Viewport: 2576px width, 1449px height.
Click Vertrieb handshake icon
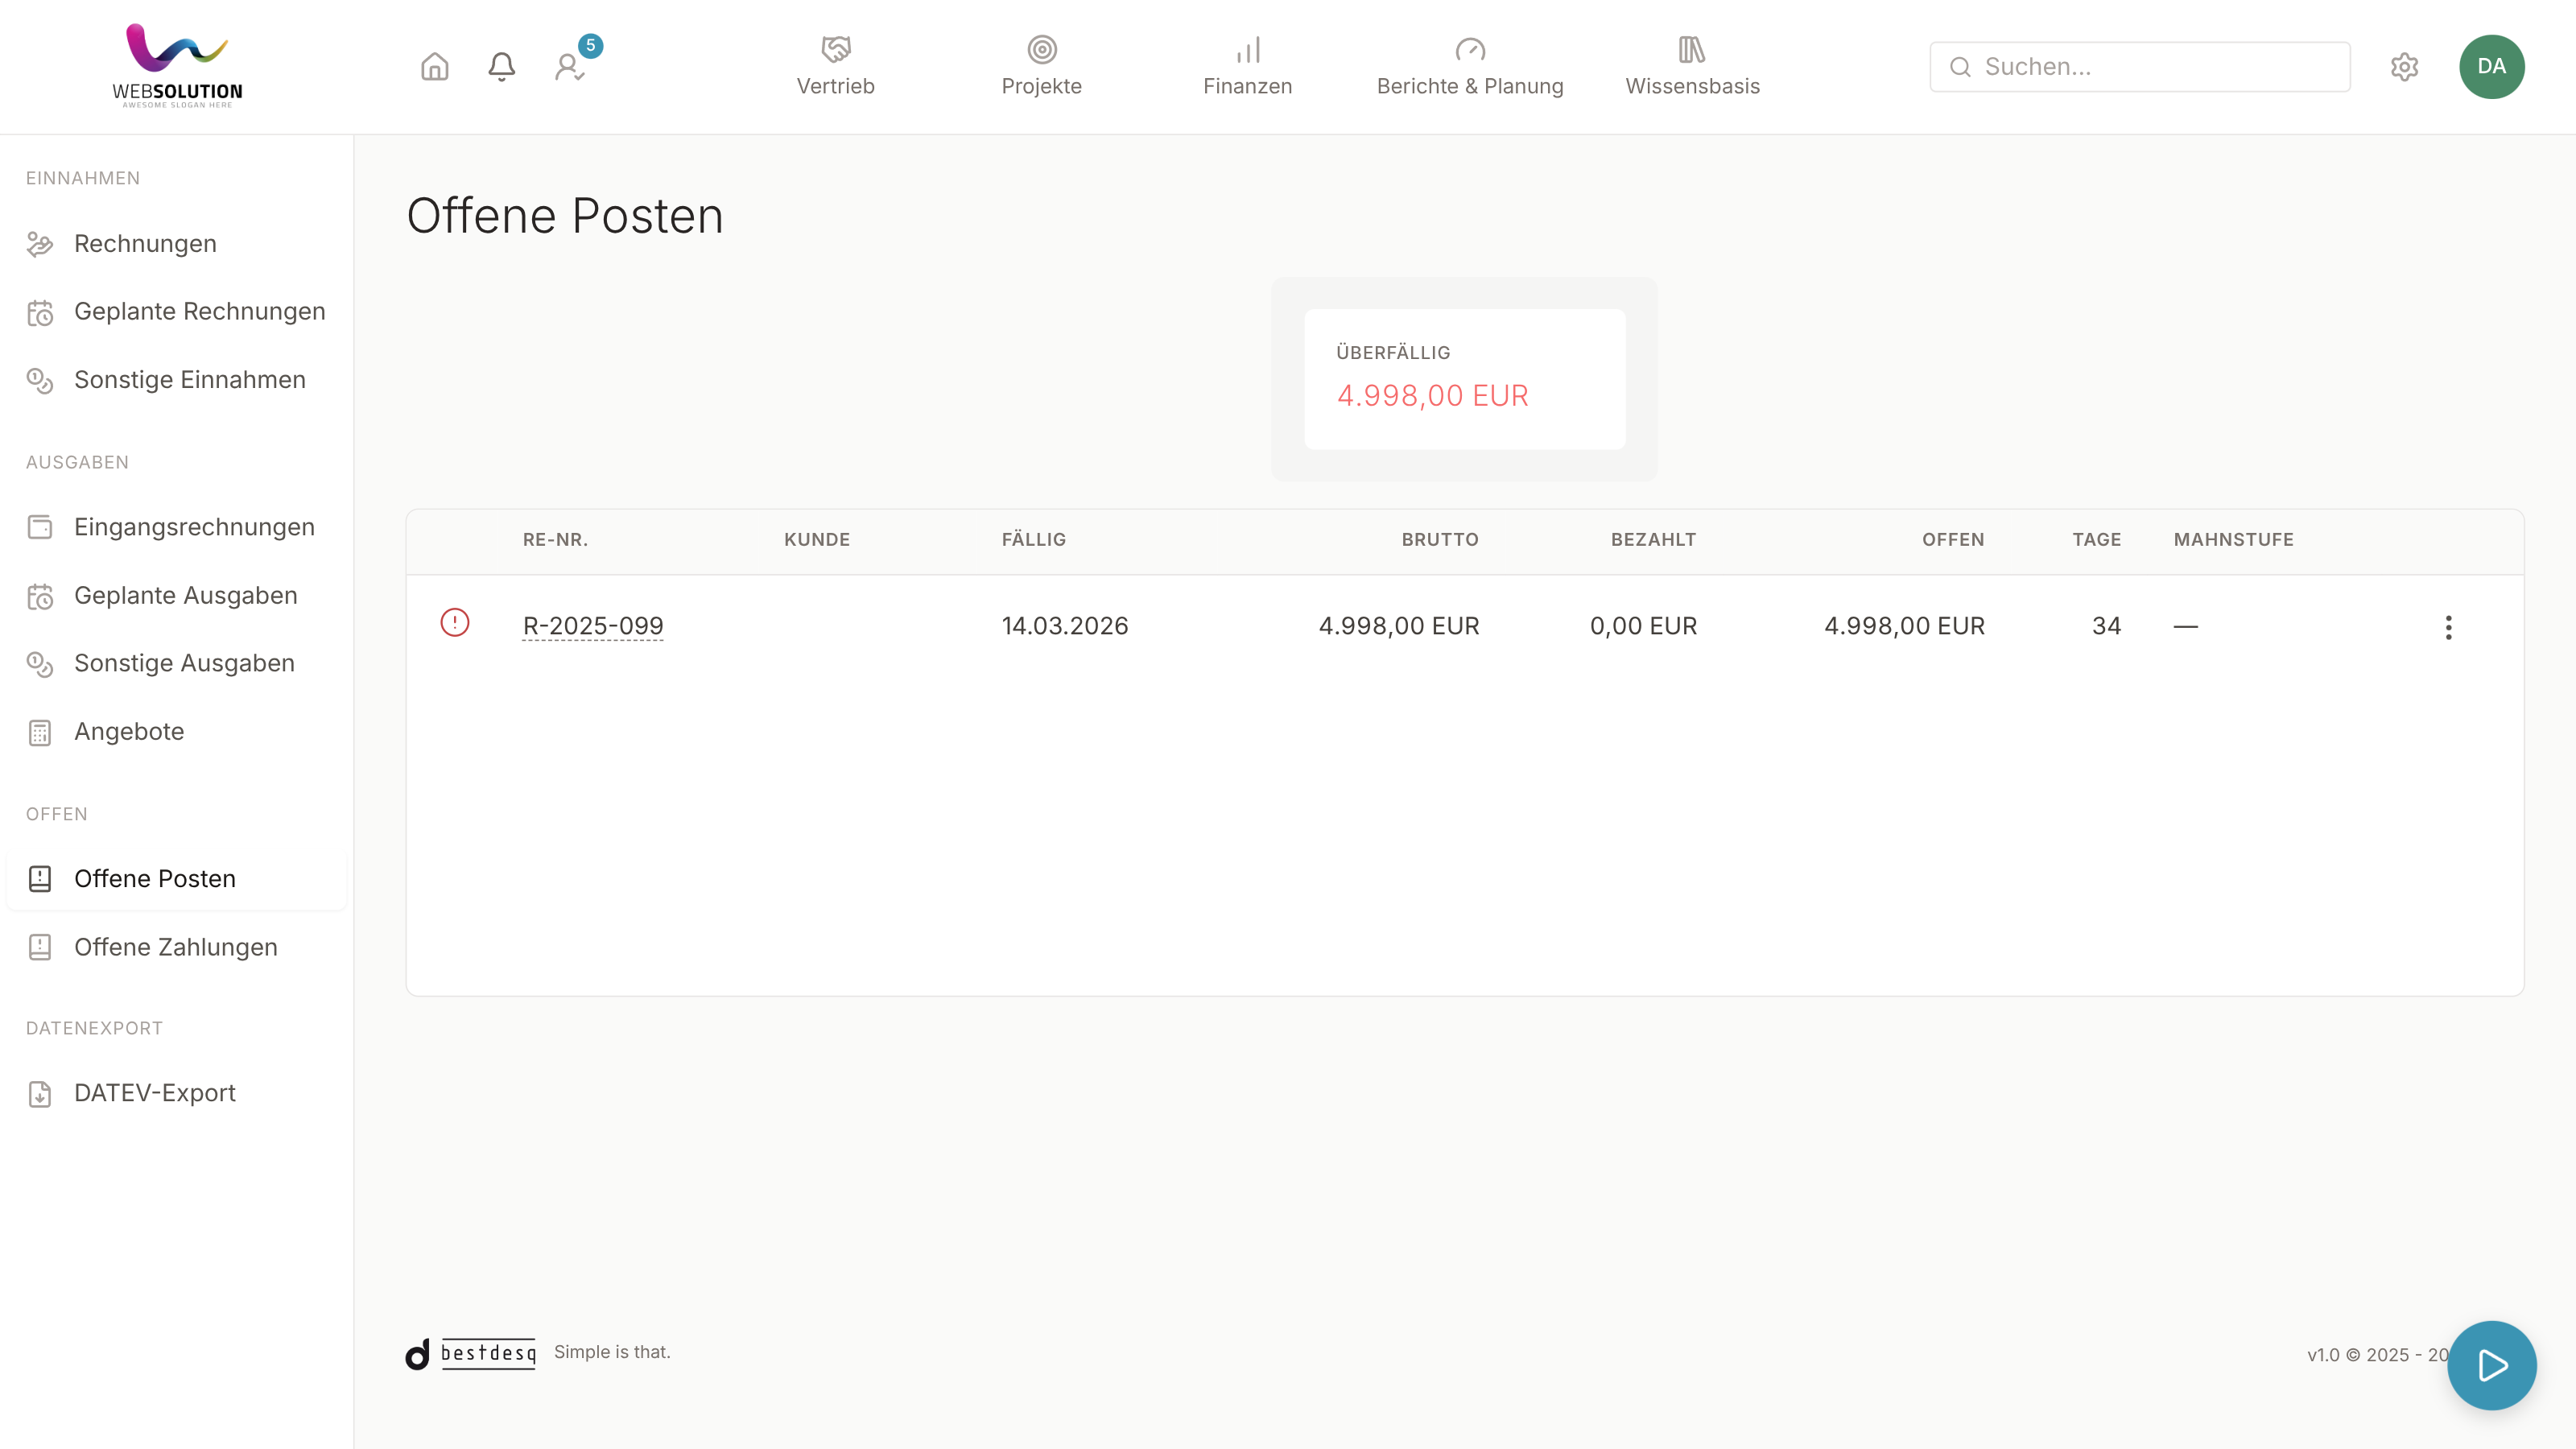[x=835, y=49]
